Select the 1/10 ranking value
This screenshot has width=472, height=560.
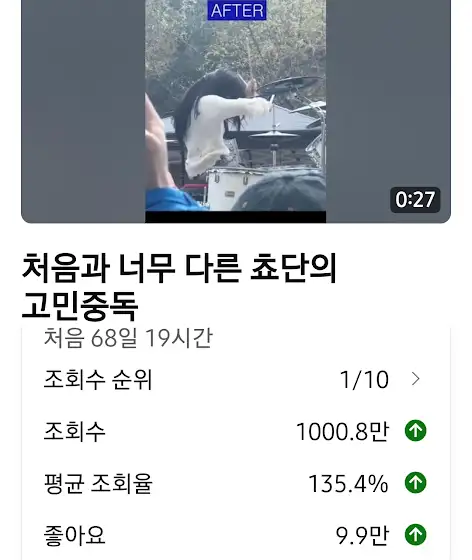[x=364, y=379]
